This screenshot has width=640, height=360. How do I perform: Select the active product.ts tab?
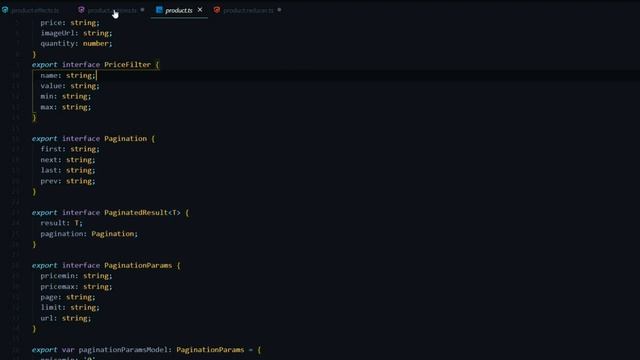point(179,10)
